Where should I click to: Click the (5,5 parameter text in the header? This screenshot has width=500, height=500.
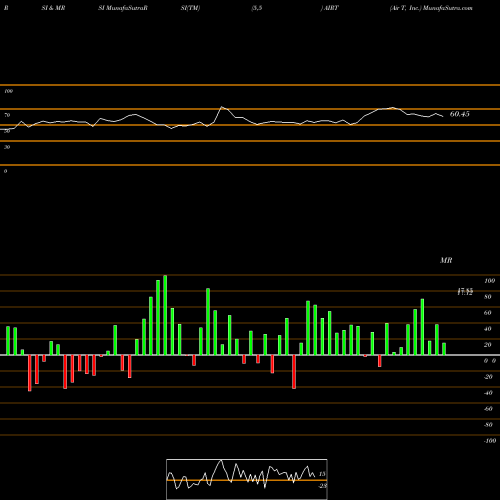point(257,8)
